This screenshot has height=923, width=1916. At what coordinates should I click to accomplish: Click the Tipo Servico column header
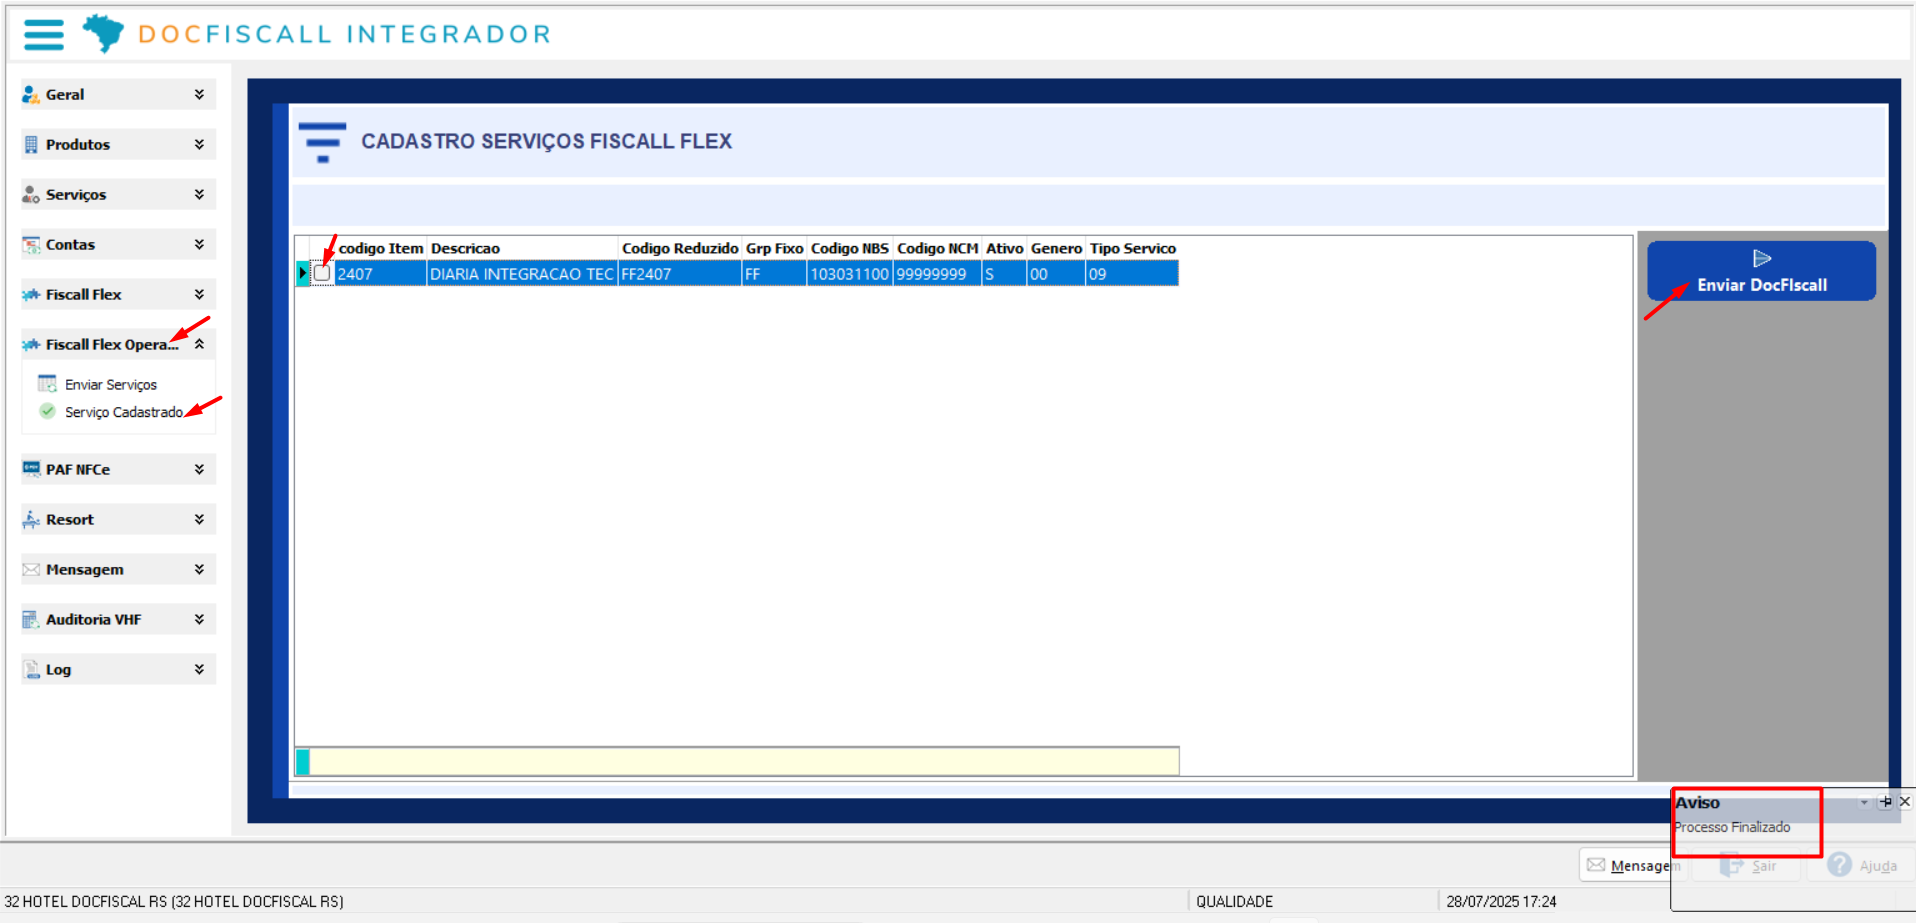tap(1133, 248)
